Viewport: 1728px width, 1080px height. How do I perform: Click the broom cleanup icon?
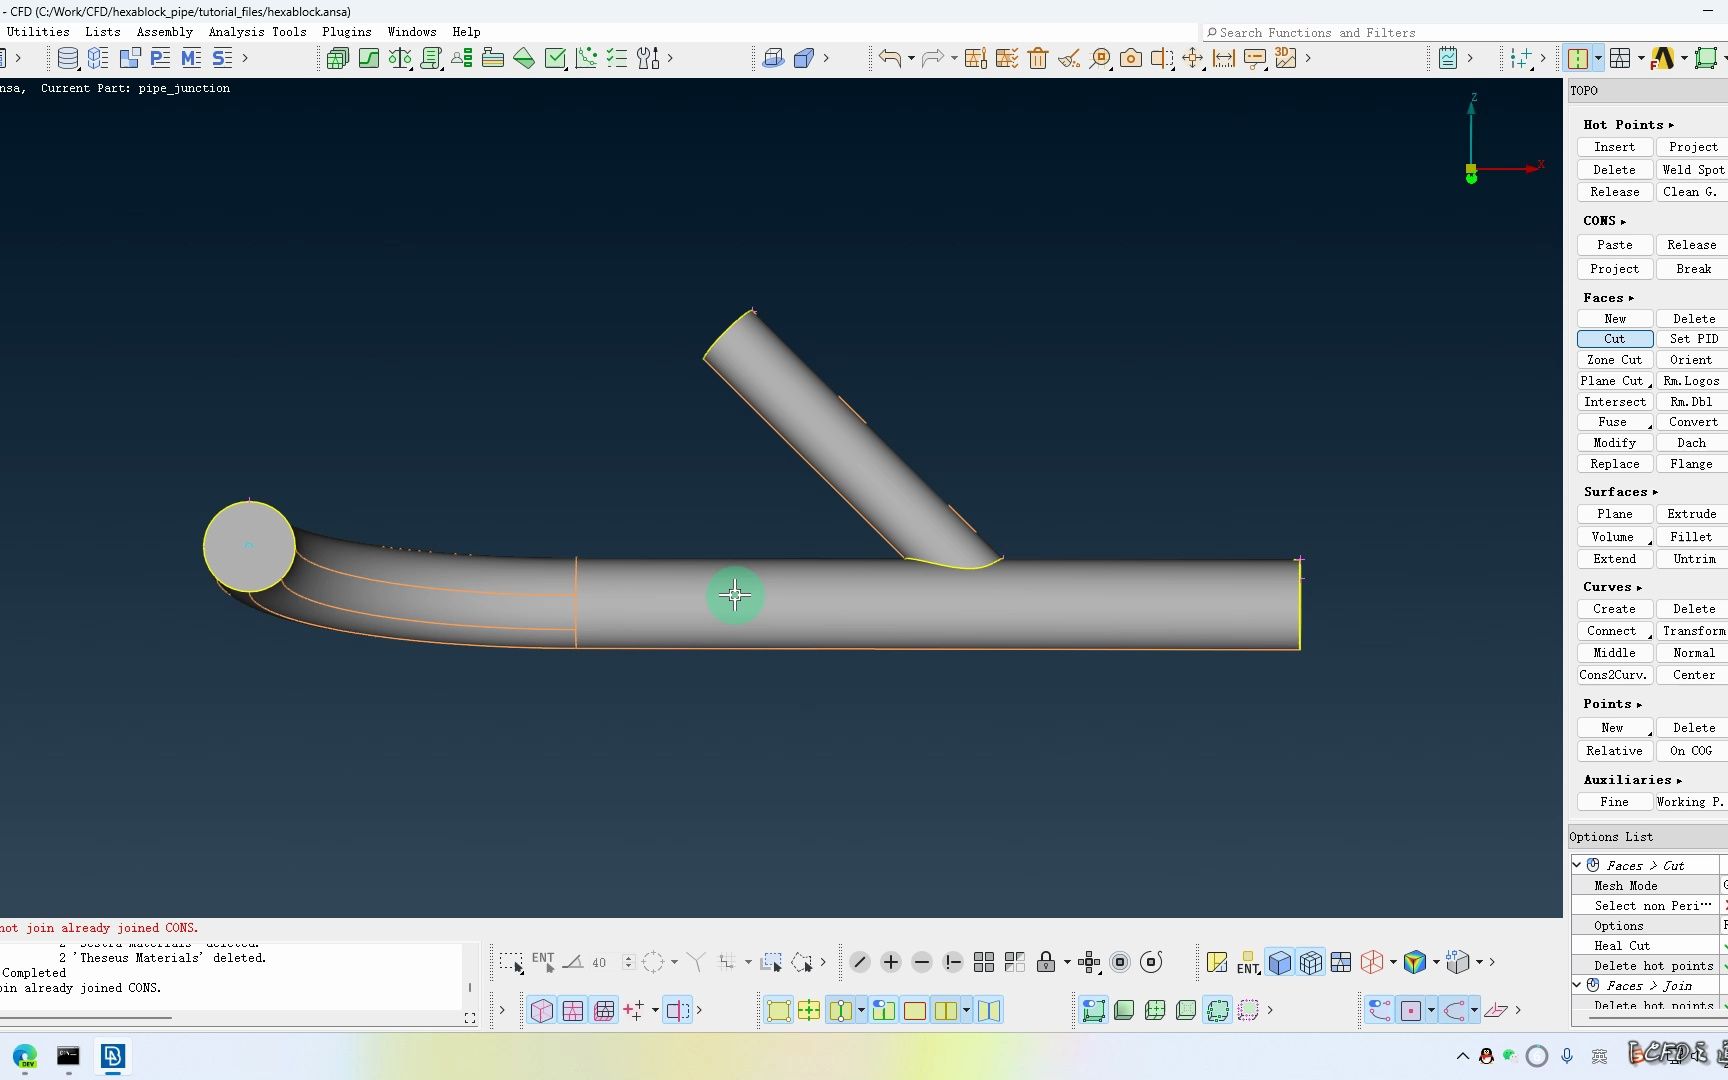click(1069, 58)
